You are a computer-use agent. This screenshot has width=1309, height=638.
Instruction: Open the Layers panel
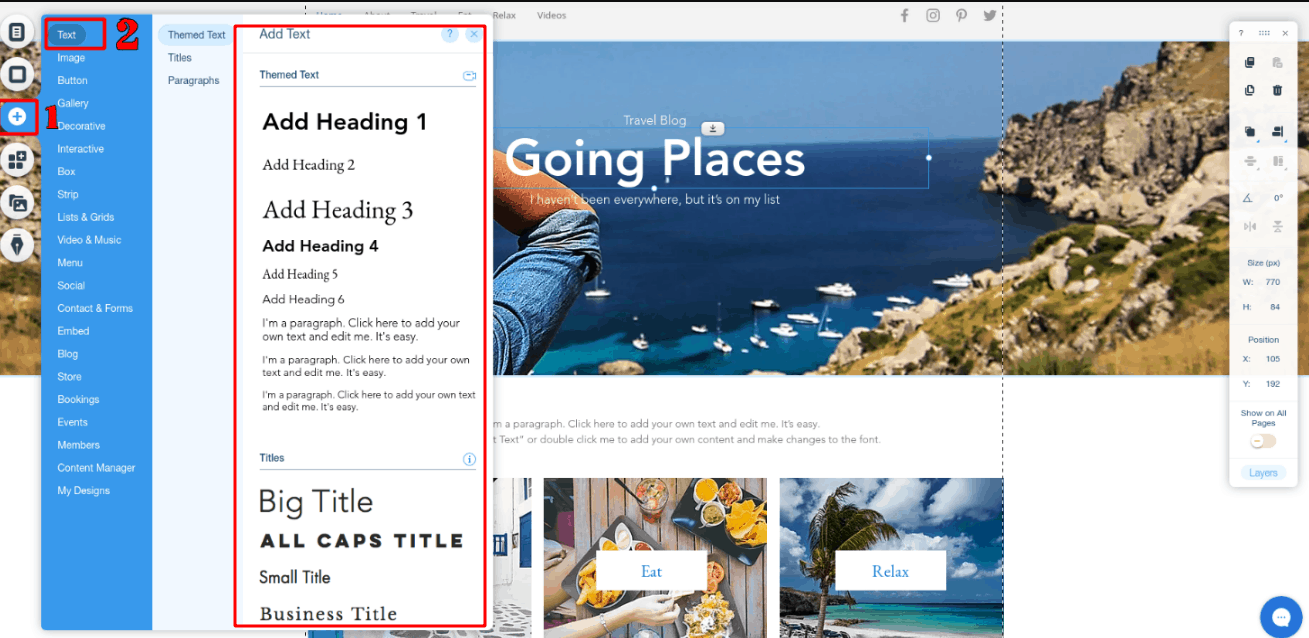[x=1263, y=472]
